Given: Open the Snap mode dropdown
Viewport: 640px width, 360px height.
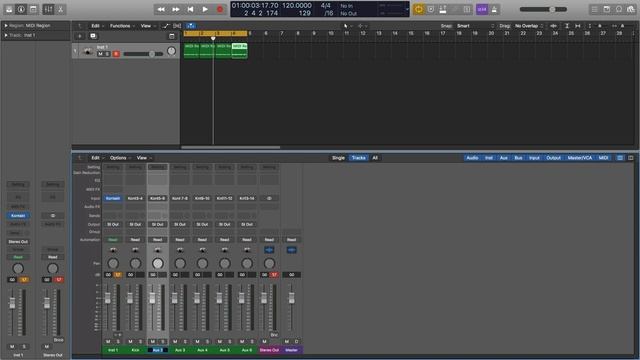Looking at the screenshot, I should coord(475,26).
